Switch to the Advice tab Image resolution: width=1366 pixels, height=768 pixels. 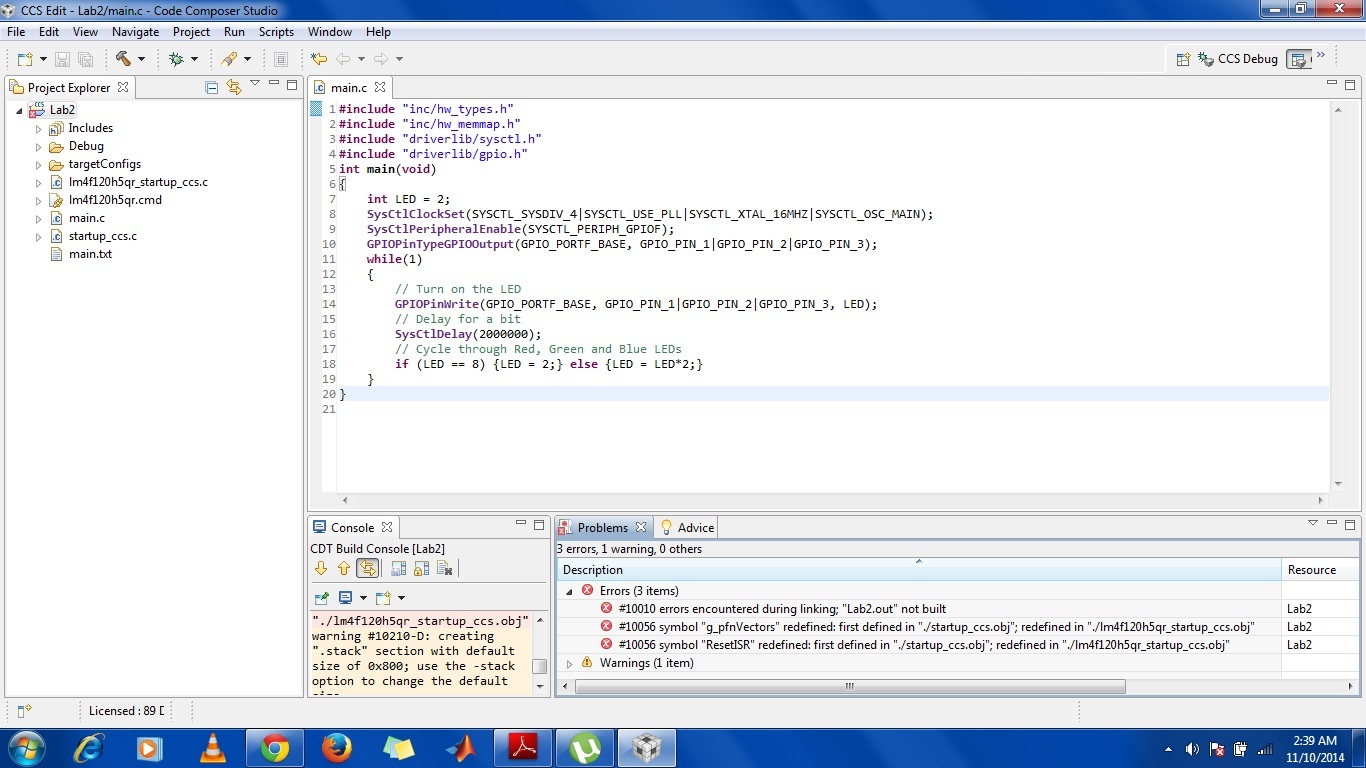coord(687,527)
